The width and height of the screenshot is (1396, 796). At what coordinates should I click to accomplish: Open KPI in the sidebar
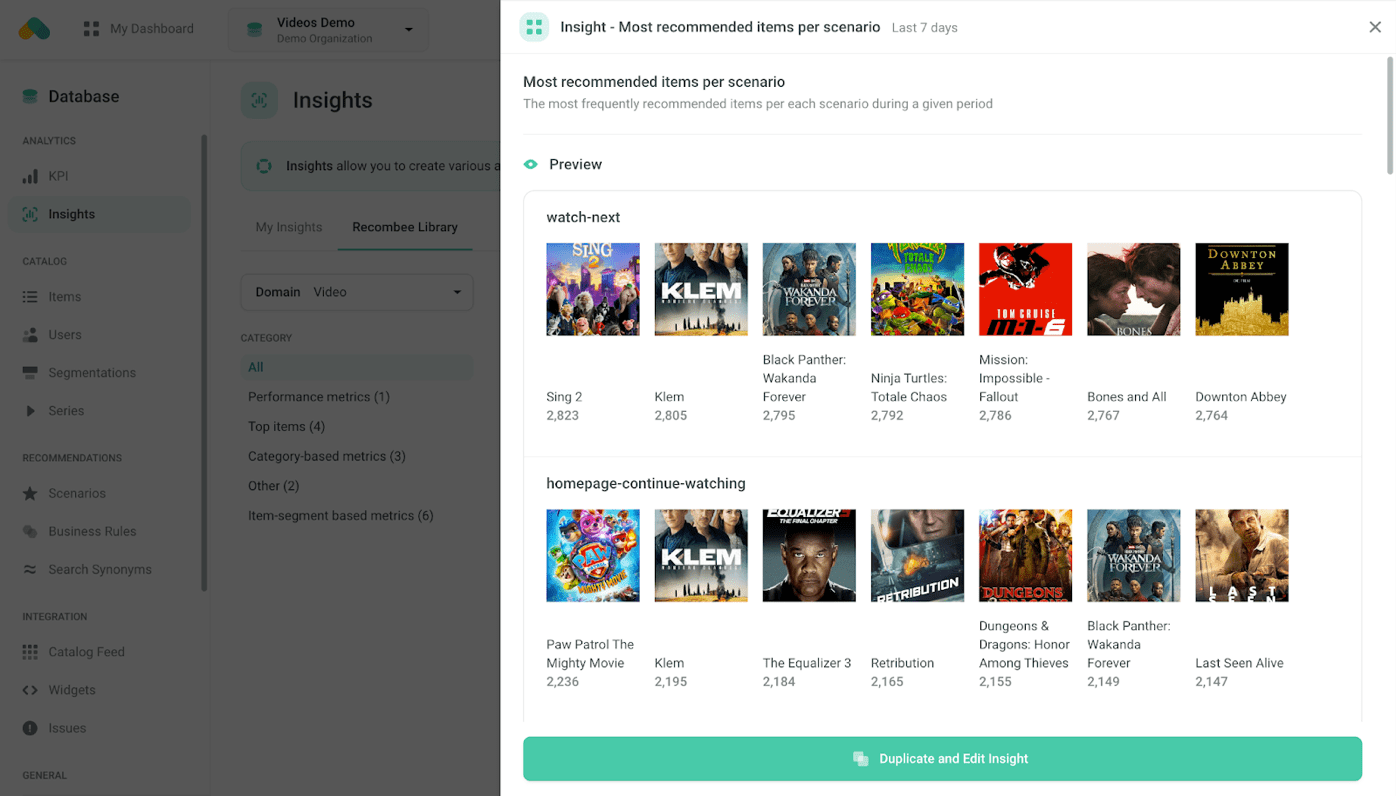[58, 176]
